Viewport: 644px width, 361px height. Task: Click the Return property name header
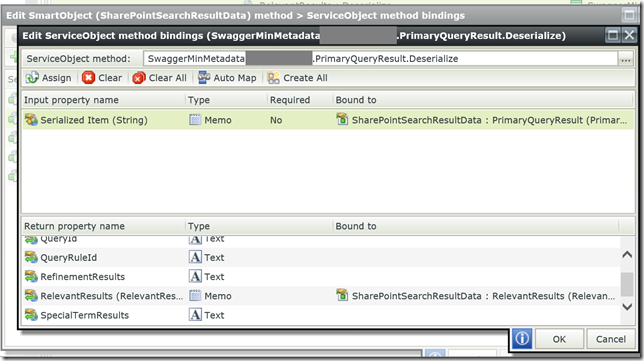pyautogui.click(x=74, y=226)
